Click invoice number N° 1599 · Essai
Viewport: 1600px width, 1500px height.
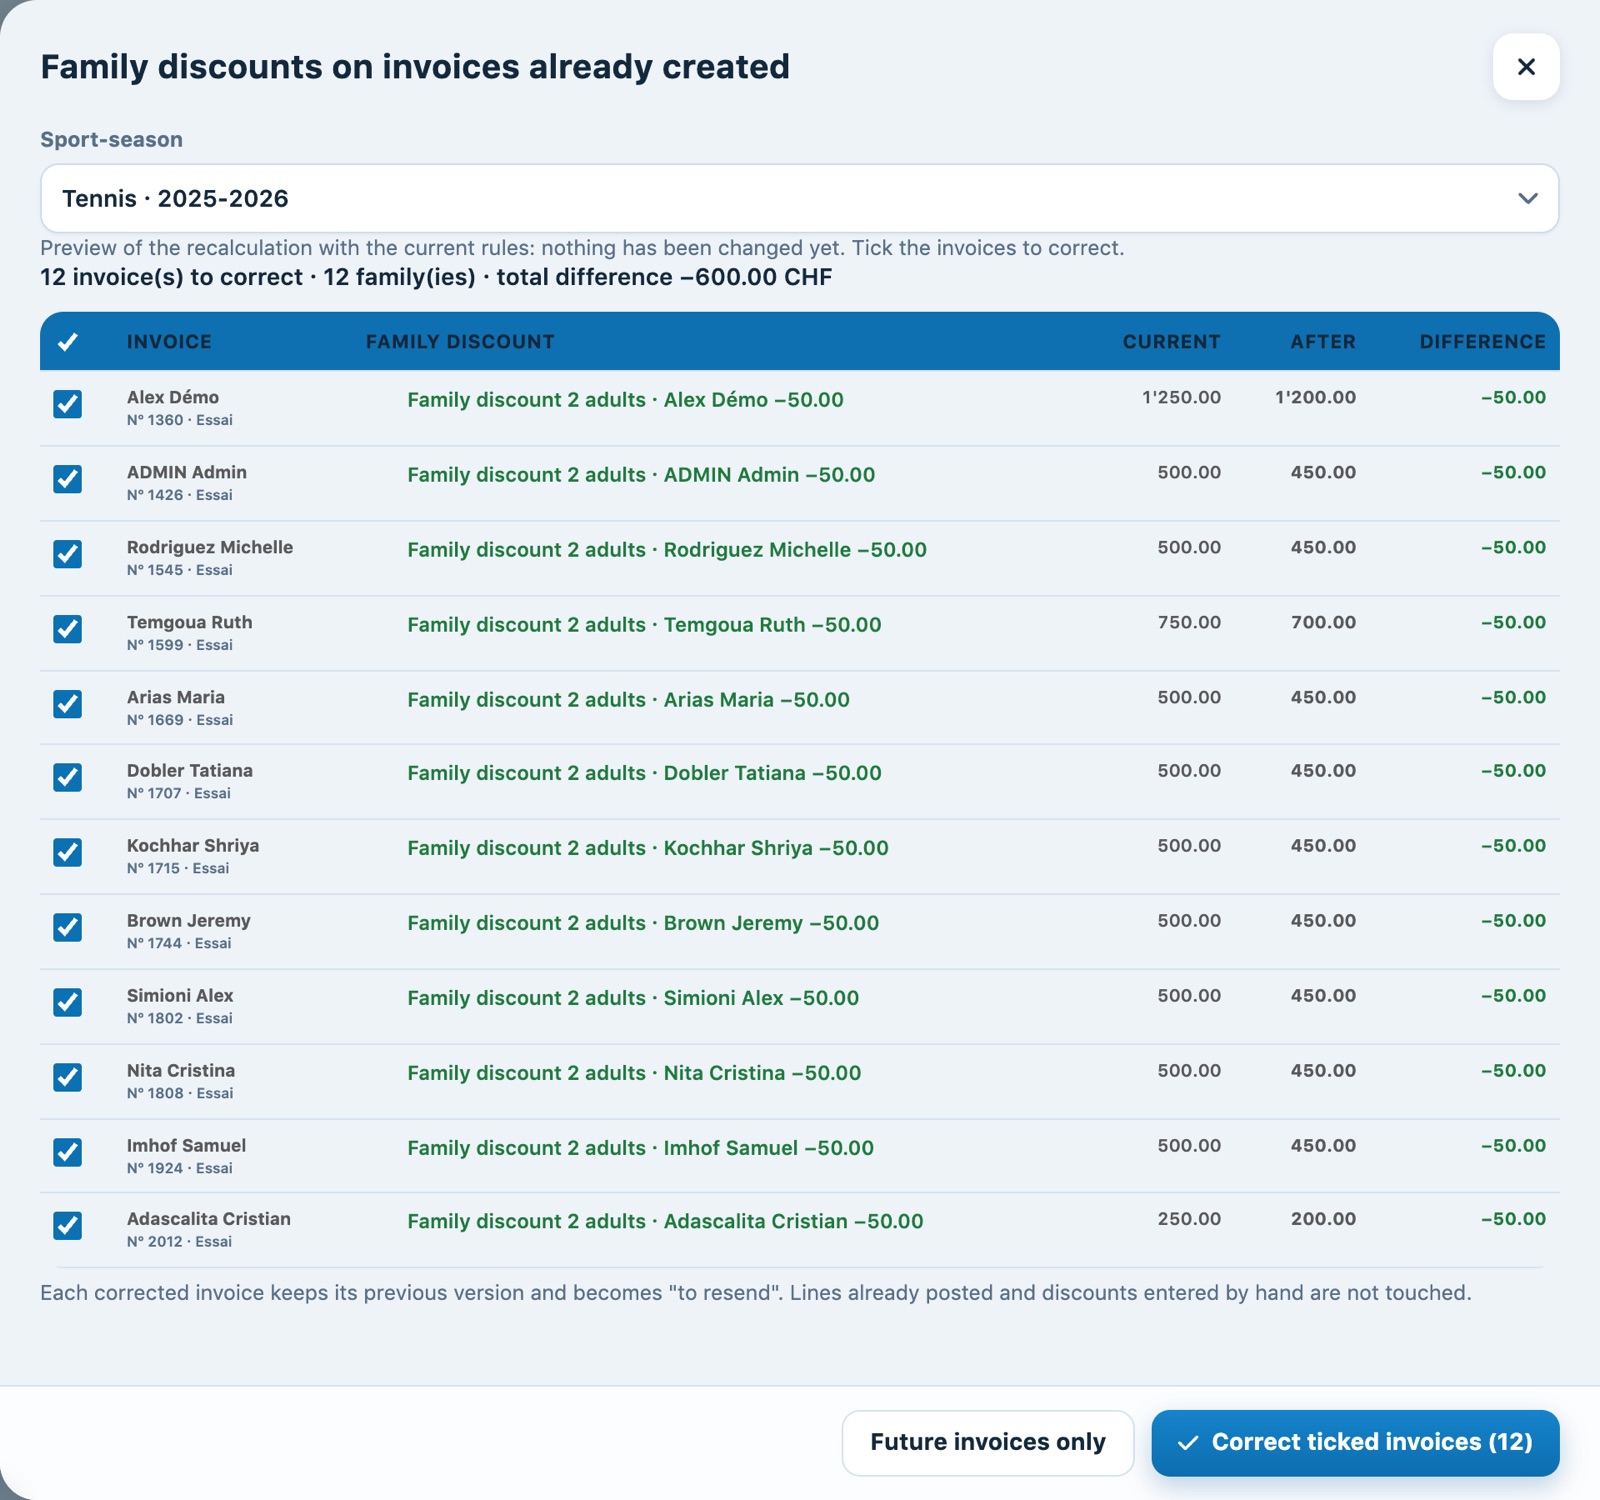[x=180, y=645]
